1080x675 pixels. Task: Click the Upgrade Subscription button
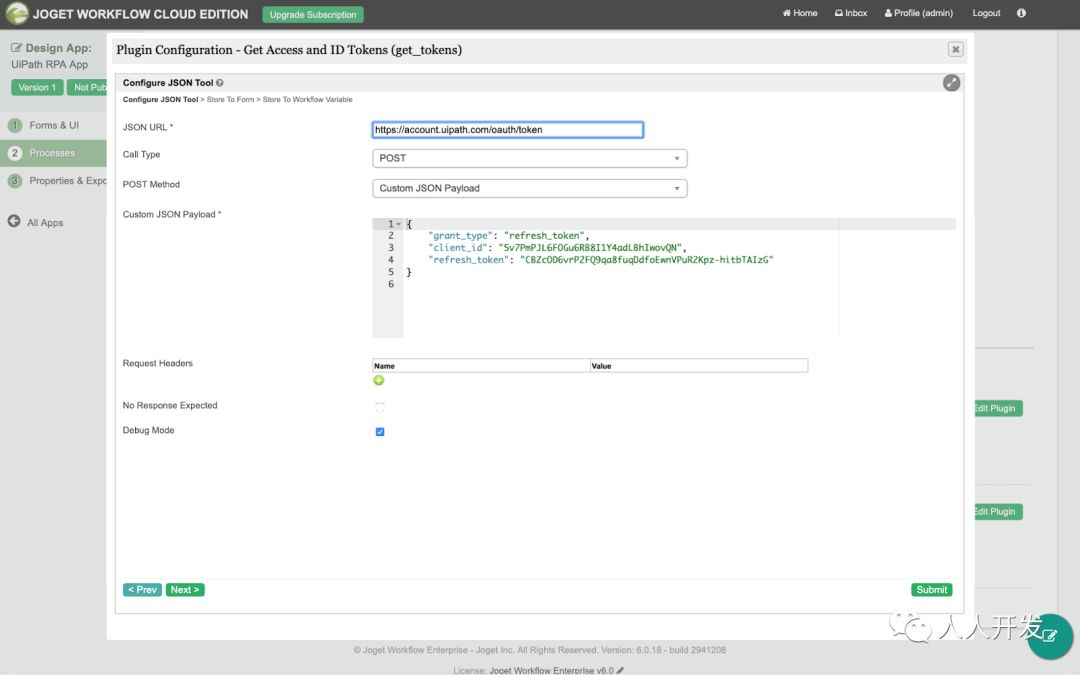313,14
